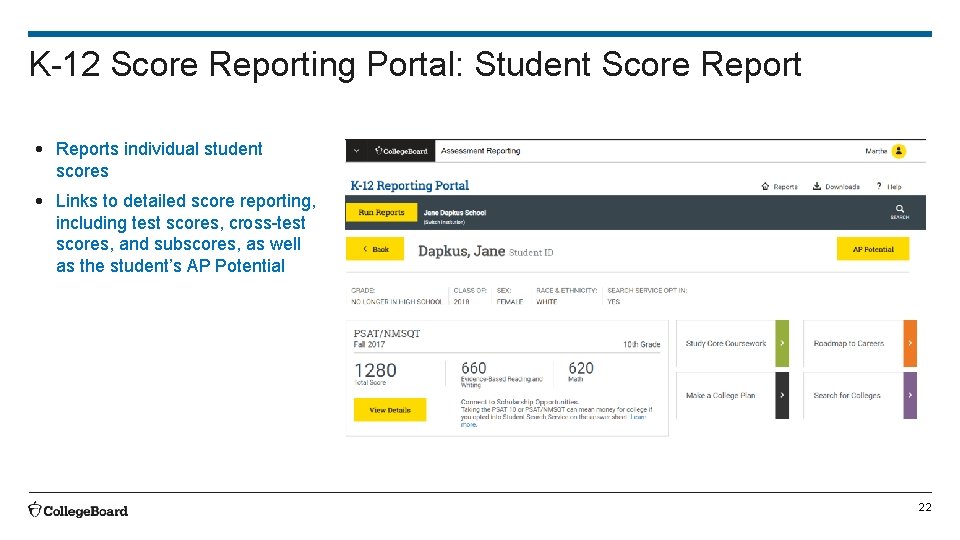The image size is (960, 540).
Task: Expand the chevron menu beside CollegeBoard logo
Action: pos(356,151)
